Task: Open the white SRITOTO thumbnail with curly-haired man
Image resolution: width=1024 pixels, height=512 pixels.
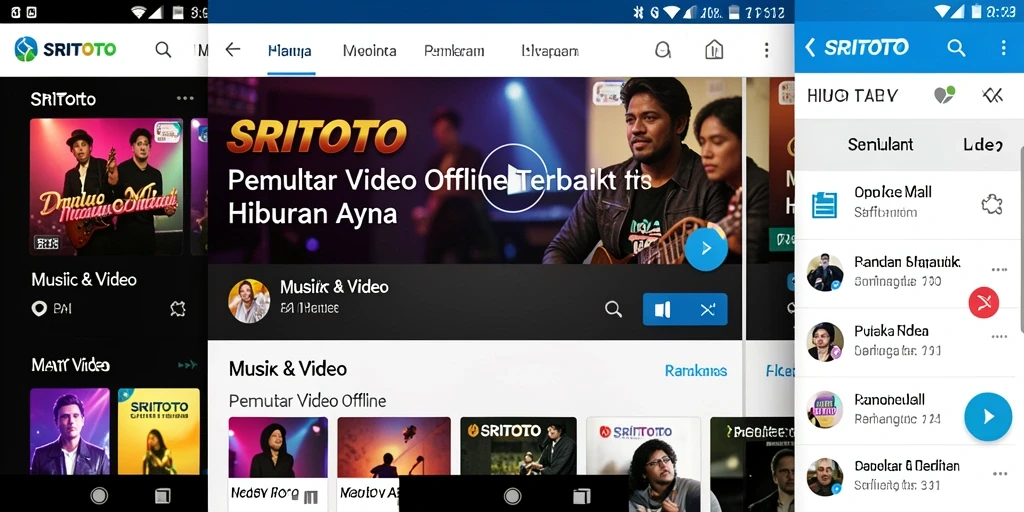Action: [643, 464]
